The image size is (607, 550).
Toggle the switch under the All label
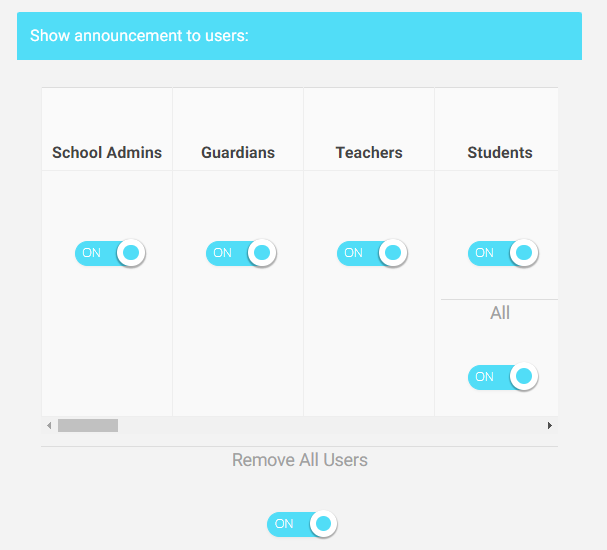coord(503,377)
